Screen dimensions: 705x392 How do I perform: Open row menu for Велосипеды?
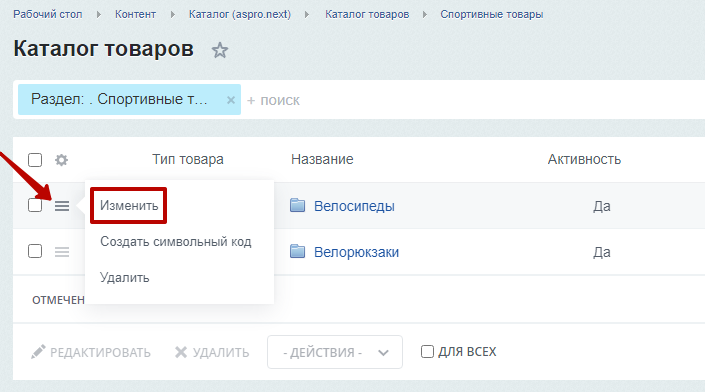[x=62, y=206]
